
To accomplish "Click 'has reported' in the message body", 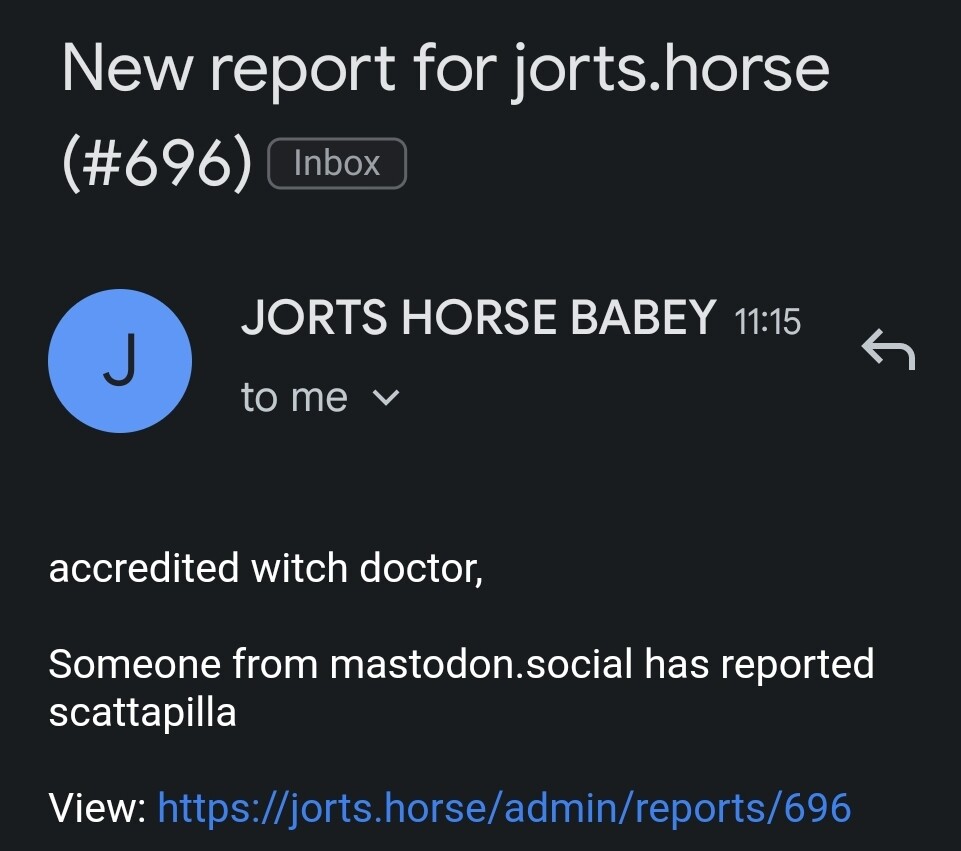I will [x=759, y=664].
